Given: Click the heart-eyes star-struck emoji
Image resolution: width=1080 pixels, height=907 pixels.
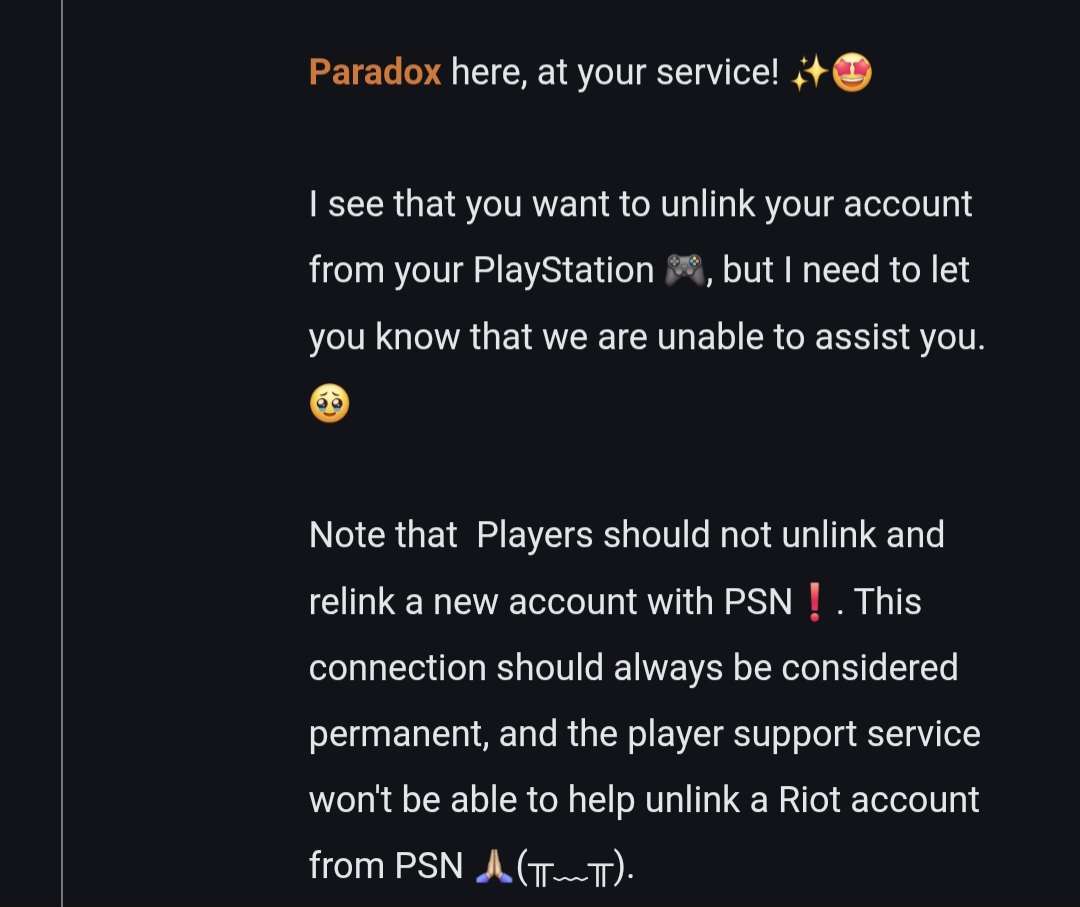Looking at the screenshot, I should (x=852, y=73).
